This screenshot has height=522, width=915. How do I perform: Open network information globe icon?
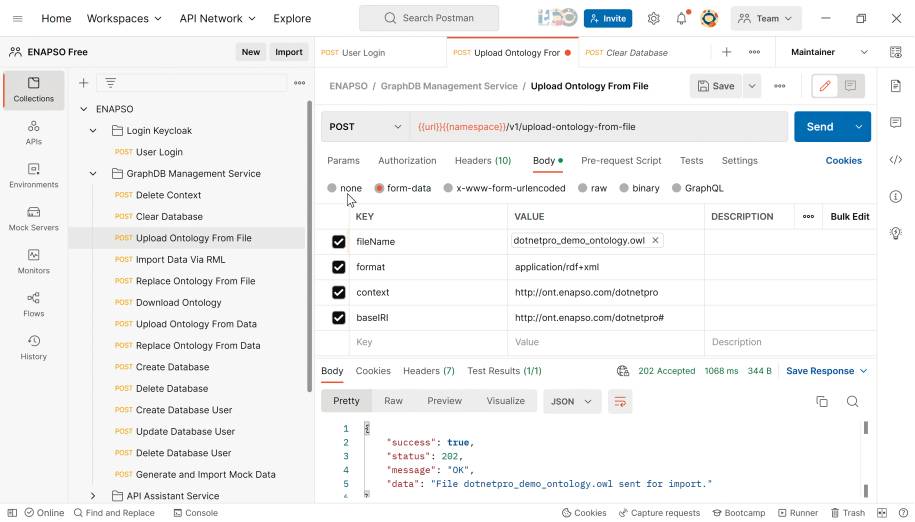[x=623, y=371]
